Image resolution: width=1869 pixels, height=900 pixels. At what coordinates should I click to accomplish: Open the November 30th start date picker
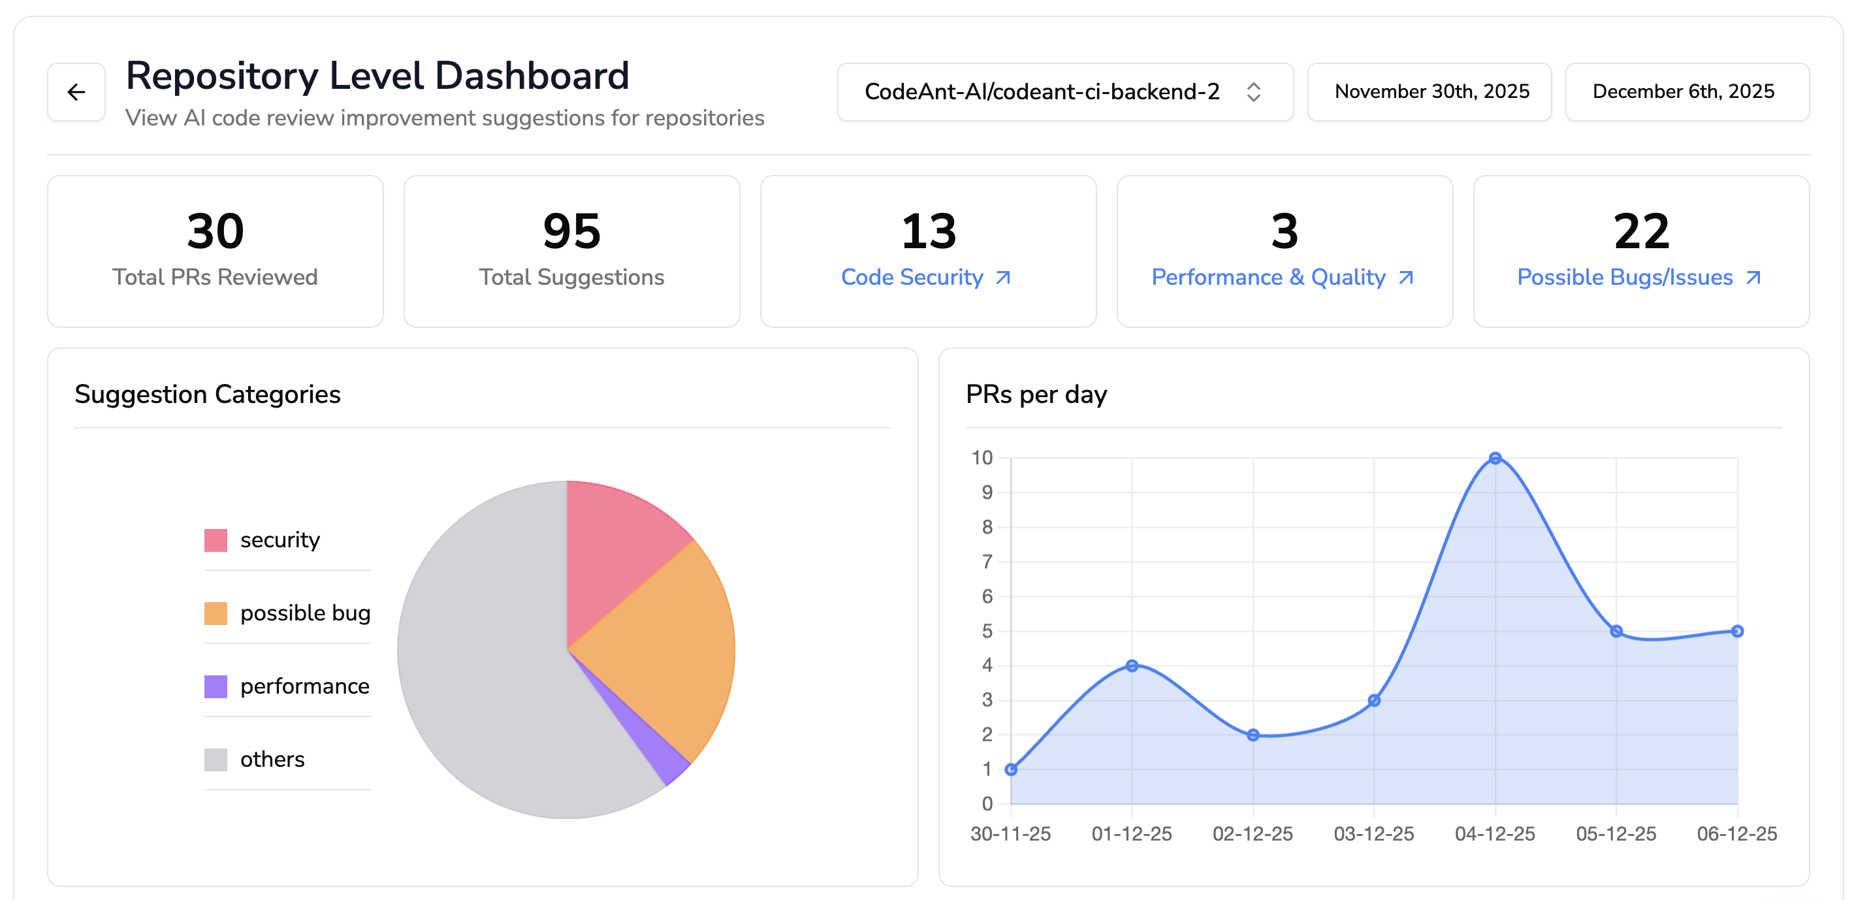tap(1430, 91)
